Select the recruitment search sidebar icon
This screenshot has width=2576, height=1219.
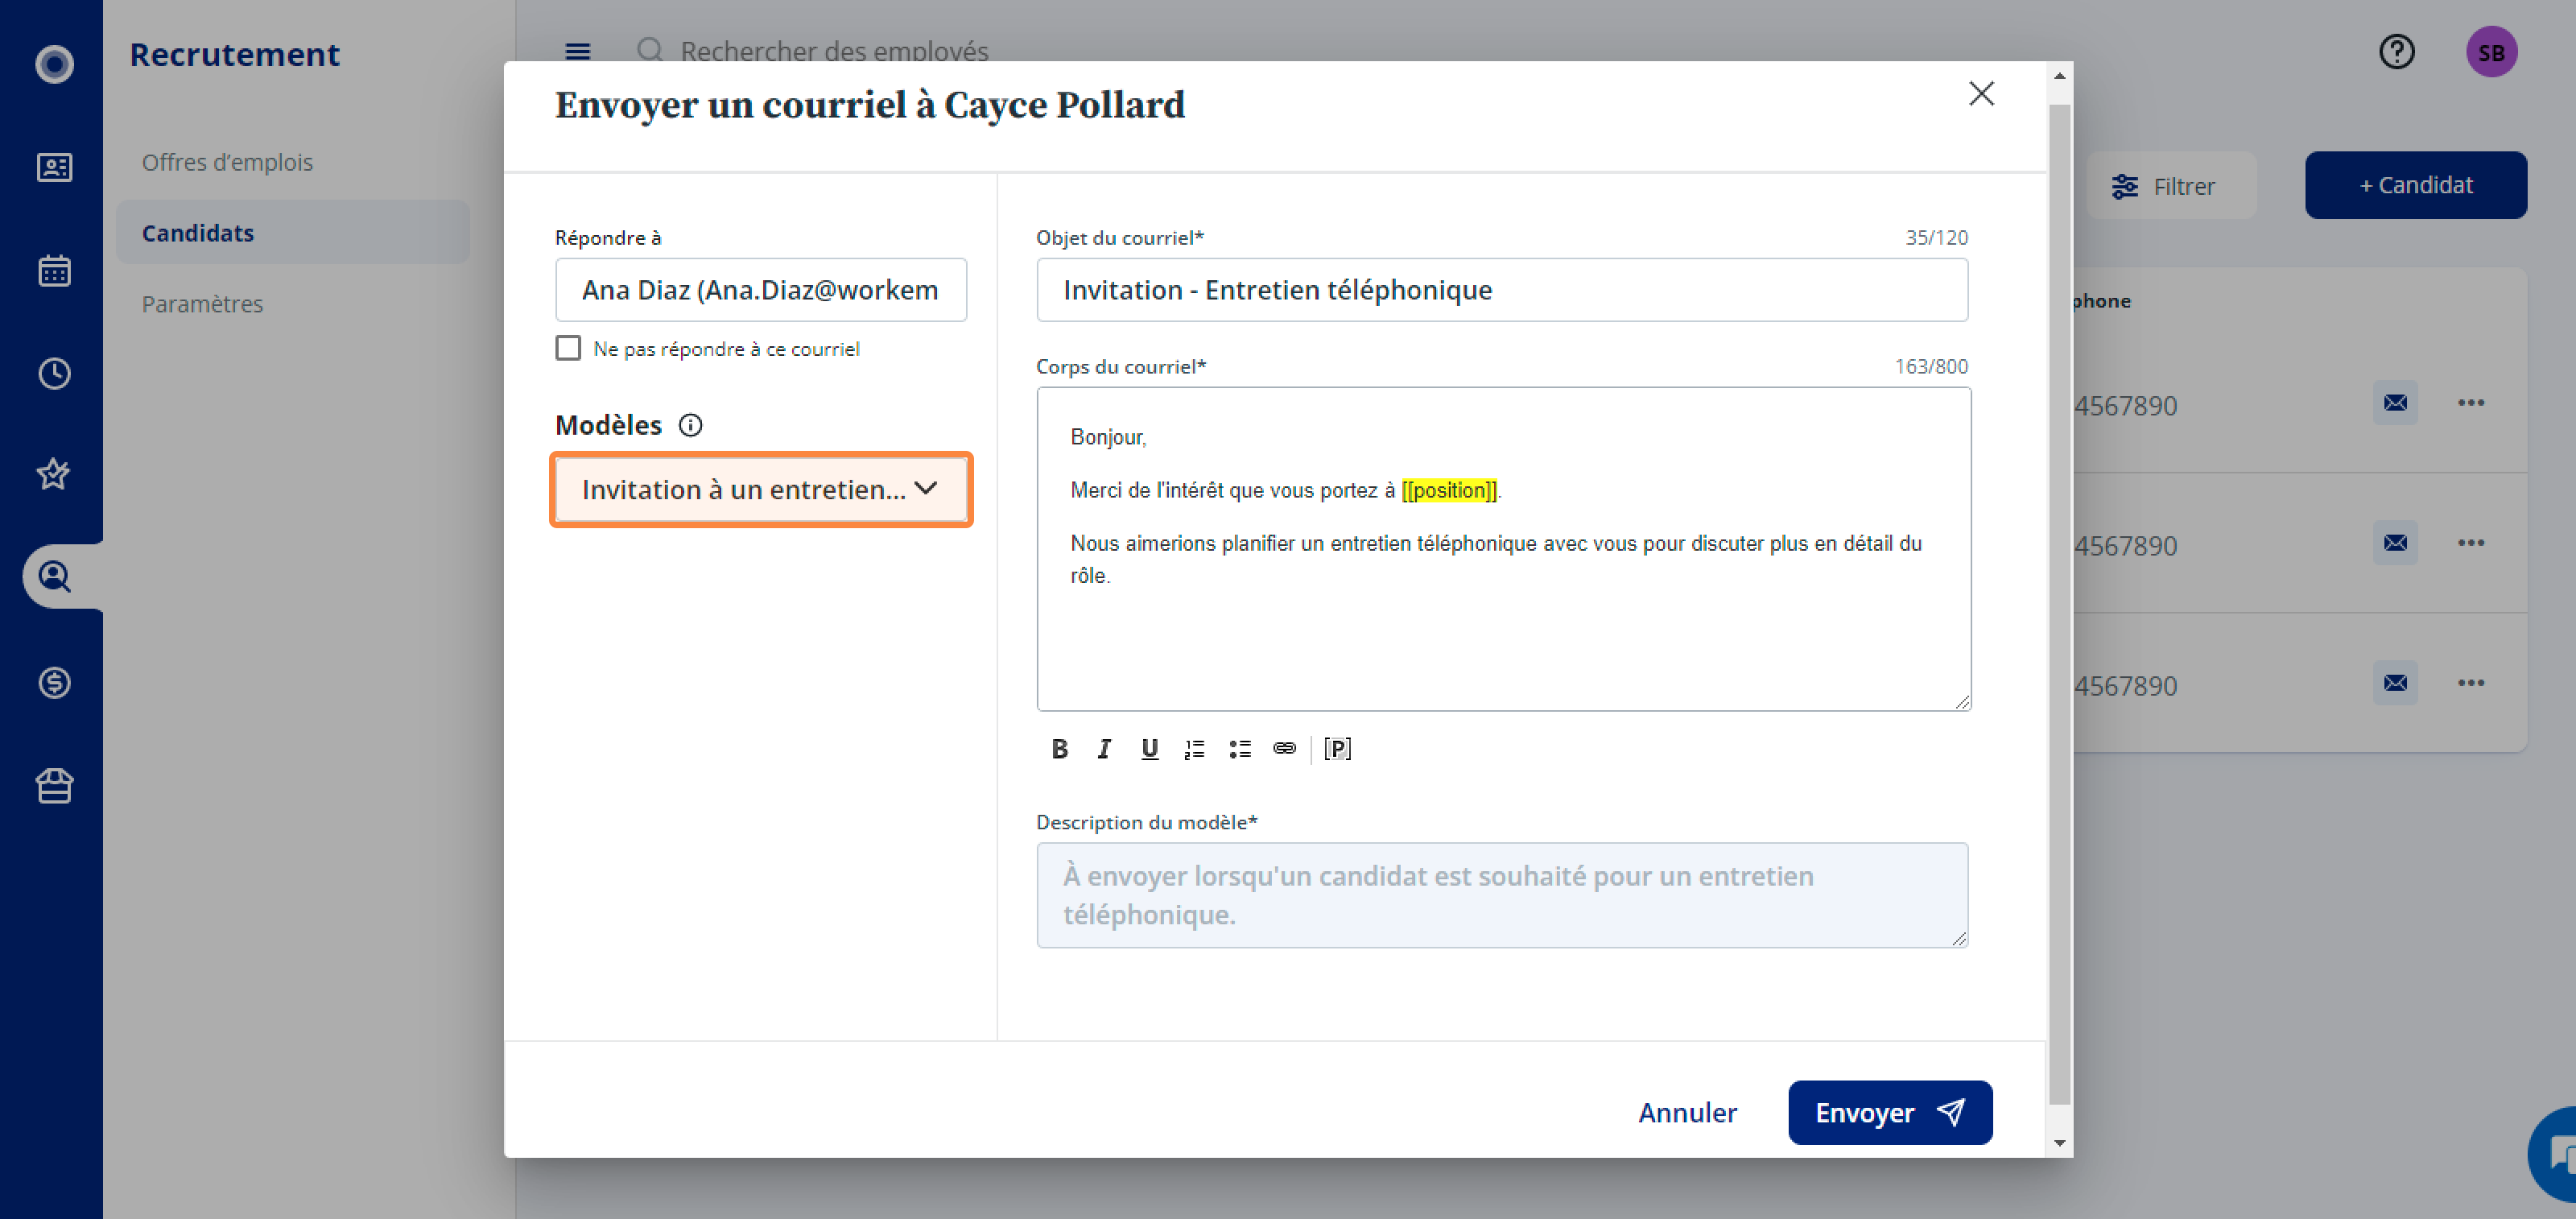tap(54, 576)
